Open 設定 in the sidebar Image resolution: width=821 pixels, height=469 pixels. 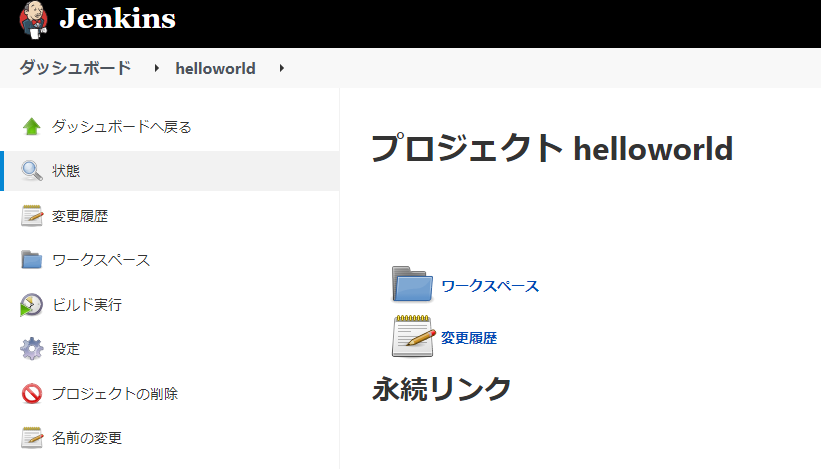point(66,349)
